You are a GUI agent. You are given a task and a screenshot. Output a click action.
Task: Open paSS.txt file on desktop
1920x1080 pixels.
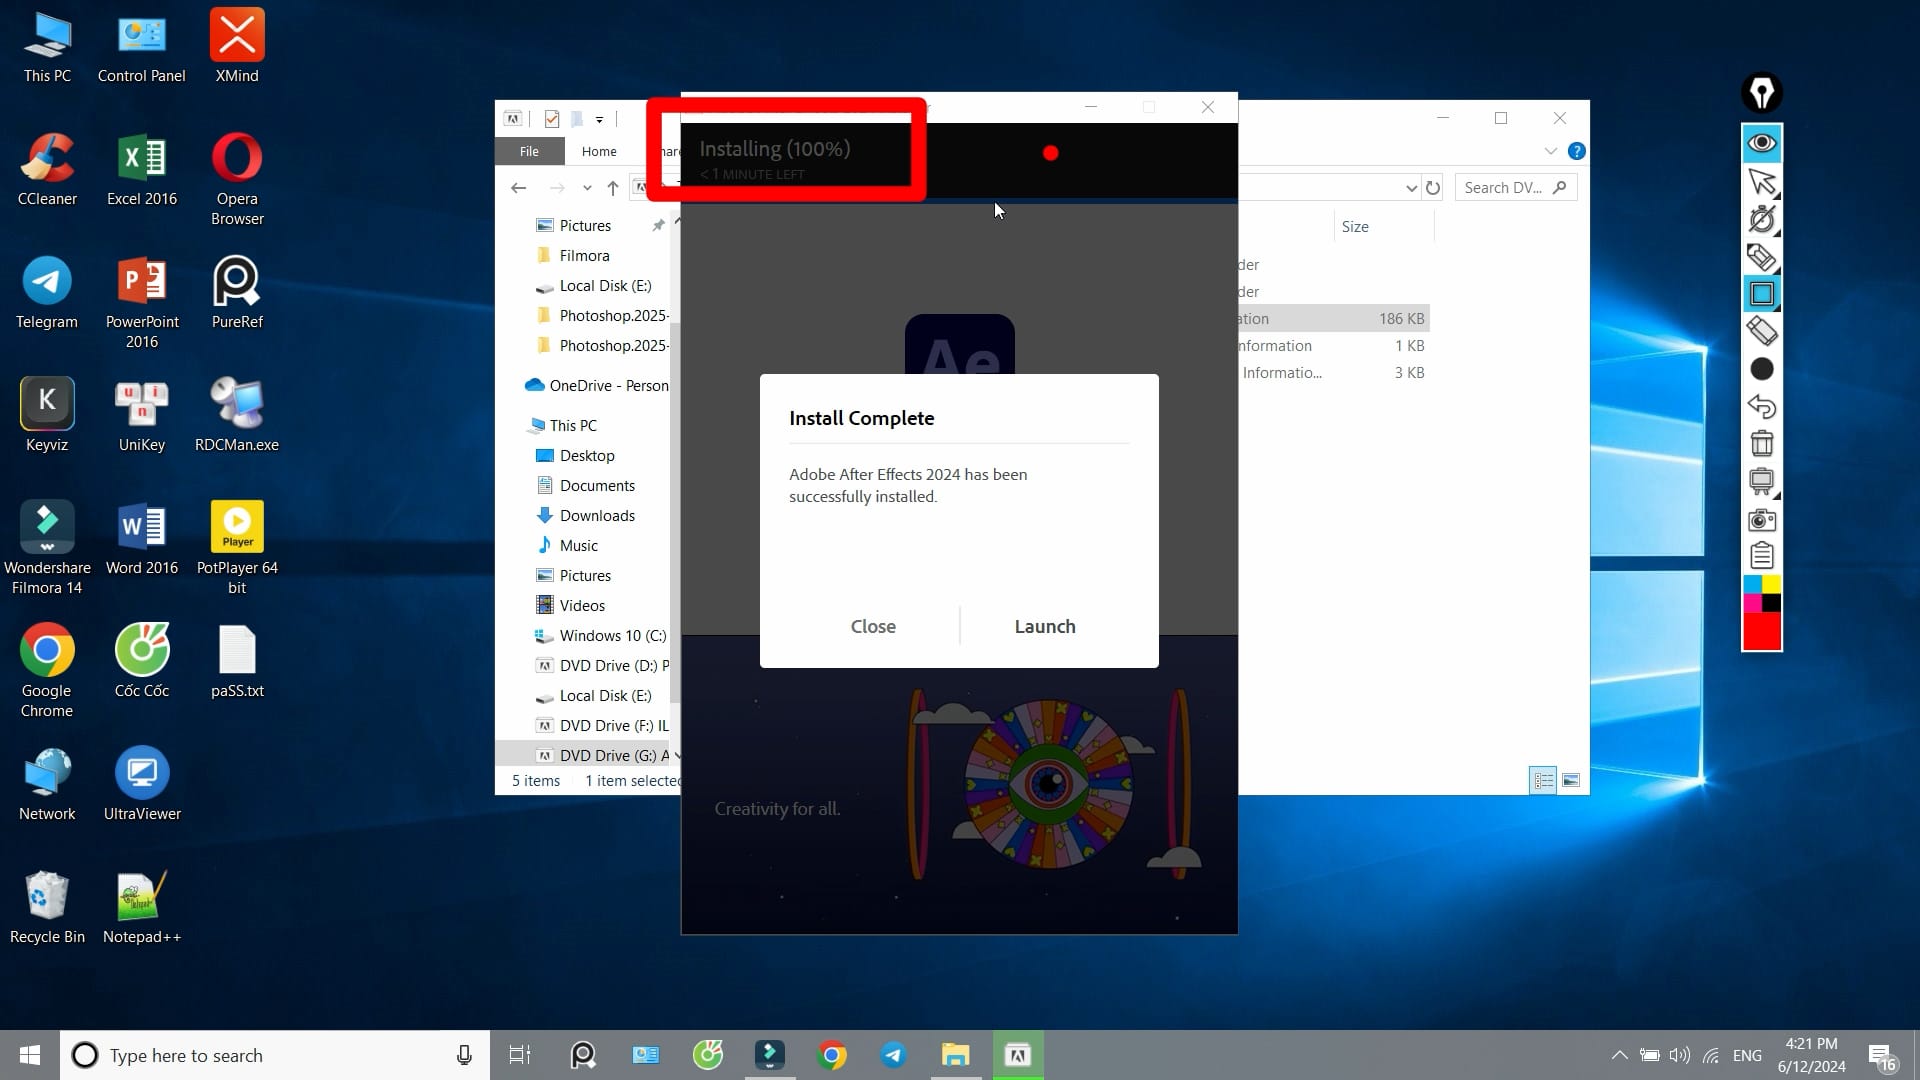(237, 661)
